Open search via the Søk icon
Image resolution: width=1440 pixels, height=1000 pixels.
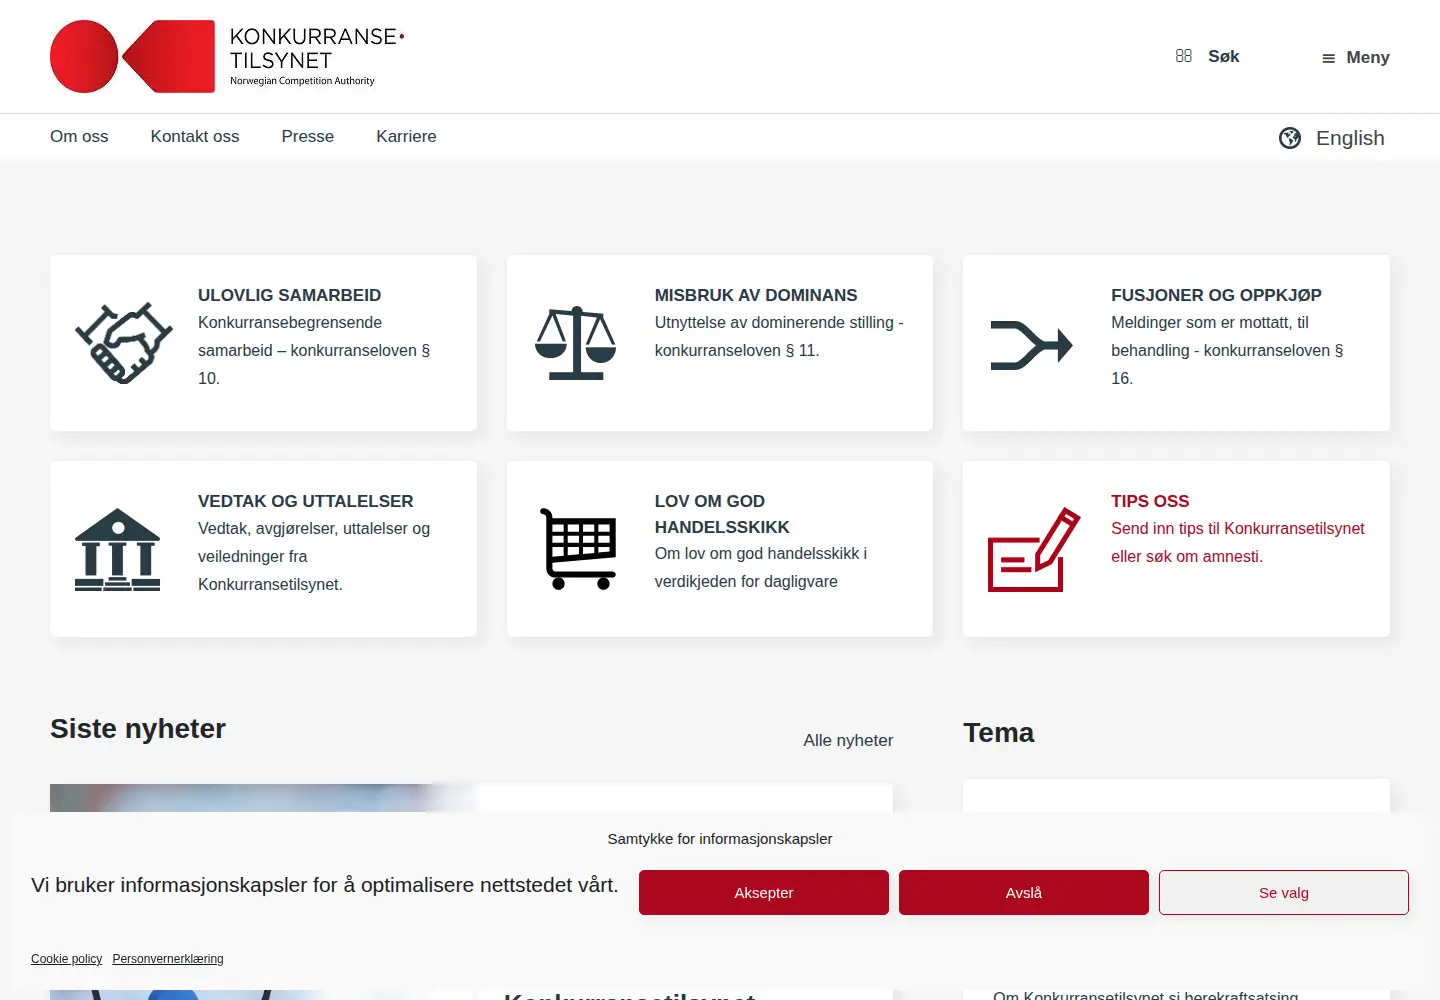[1184, 56]
